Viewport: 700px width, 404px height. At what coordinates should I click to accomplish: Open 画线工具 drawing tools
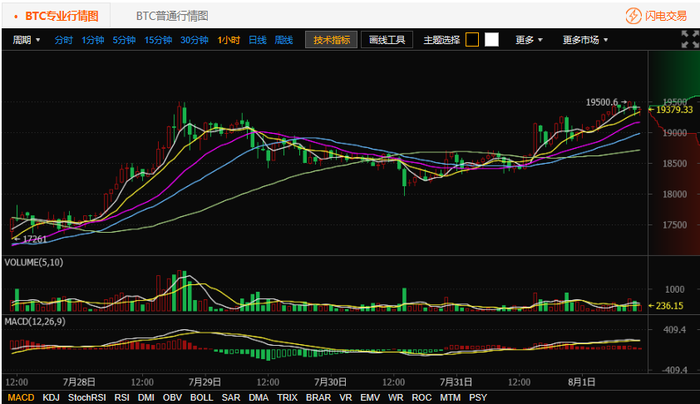[x=387, y=40]
